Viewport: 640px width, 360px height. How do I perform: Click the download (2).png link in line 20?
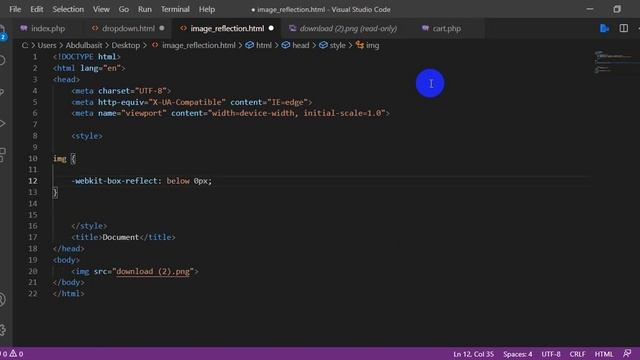153,271
